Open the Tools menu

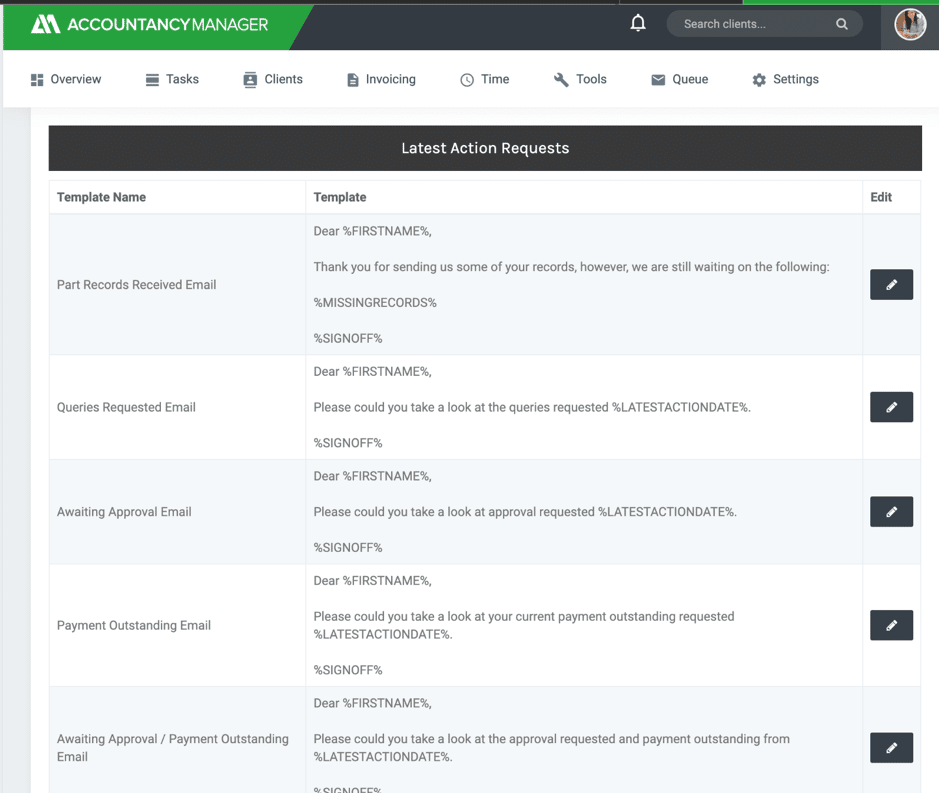(580, 79)
